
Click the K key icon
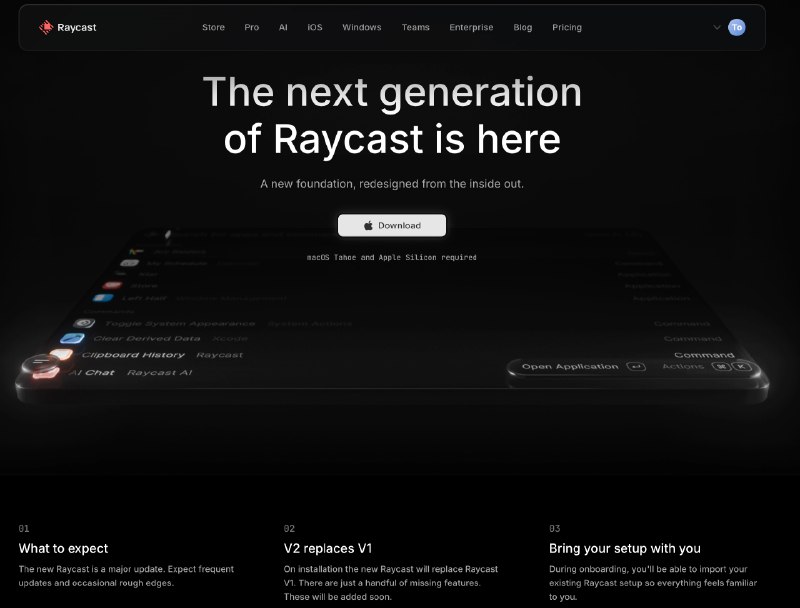point(741,366)
